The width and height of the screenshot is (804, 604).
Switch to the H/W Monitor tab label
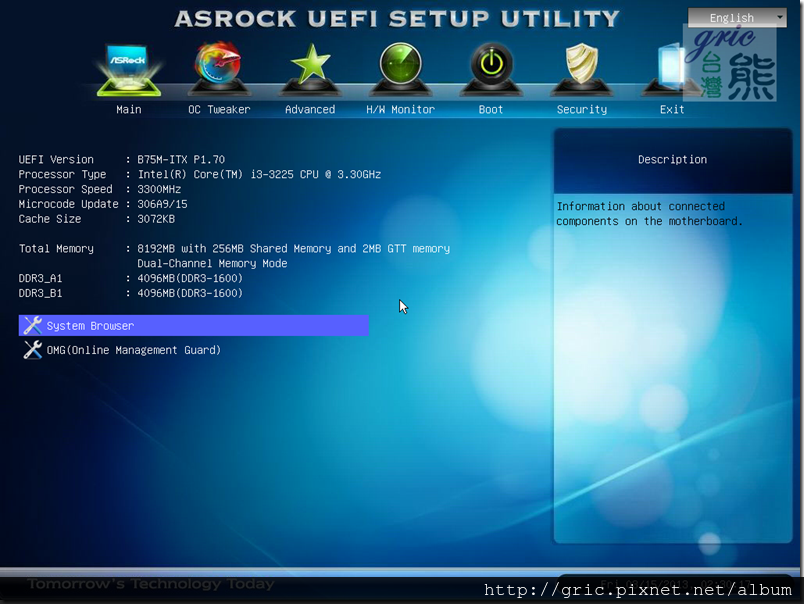400,109
